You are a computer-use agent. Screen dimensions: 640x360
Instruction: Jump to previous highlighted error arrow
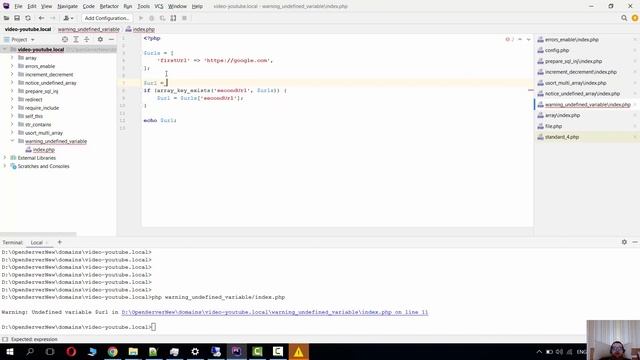coord(520,40)
